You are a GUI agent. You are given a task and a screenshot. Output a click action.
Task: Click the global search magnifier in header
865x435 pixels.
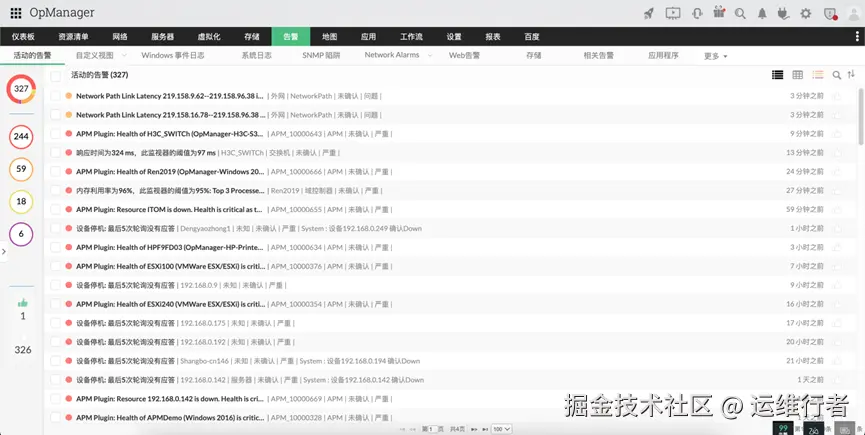pos(740,14)
